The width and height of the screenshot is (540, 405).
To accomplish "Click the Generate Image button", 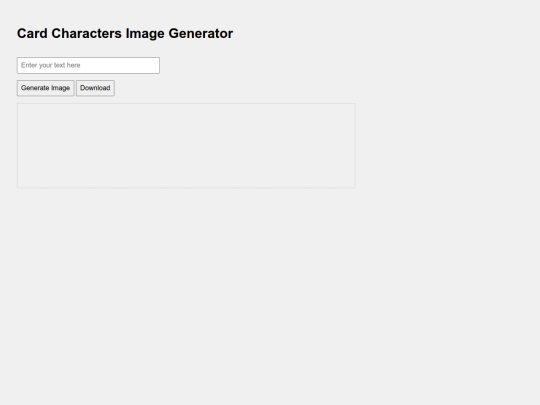I will [x=45, y=88].
